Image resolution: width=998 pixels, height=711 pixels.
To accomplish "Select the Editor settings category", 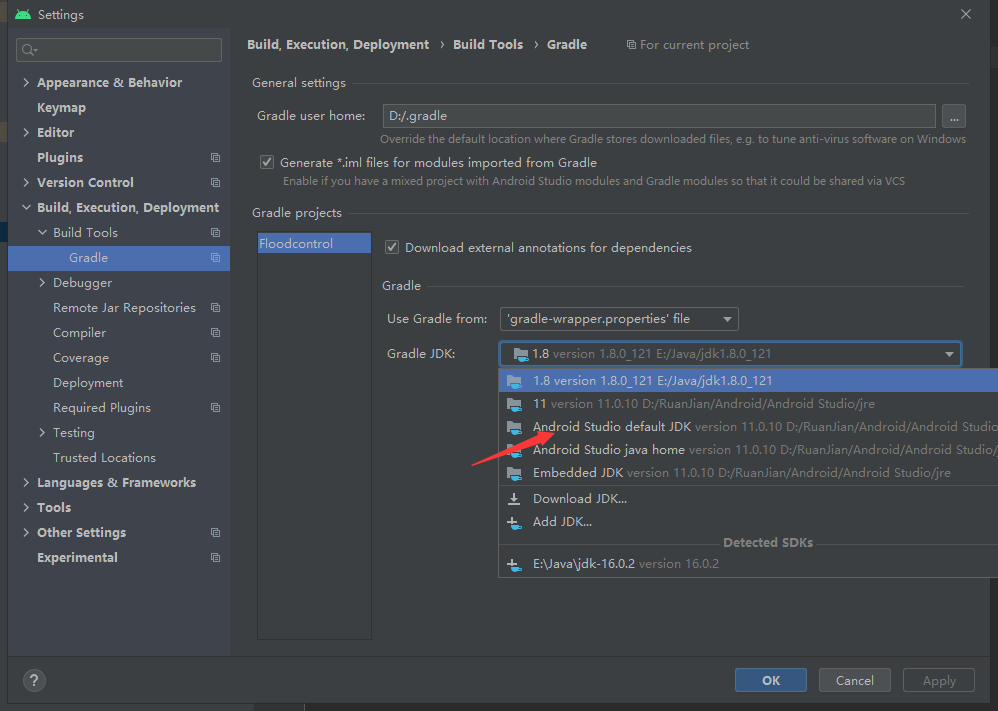I will 55,131.
